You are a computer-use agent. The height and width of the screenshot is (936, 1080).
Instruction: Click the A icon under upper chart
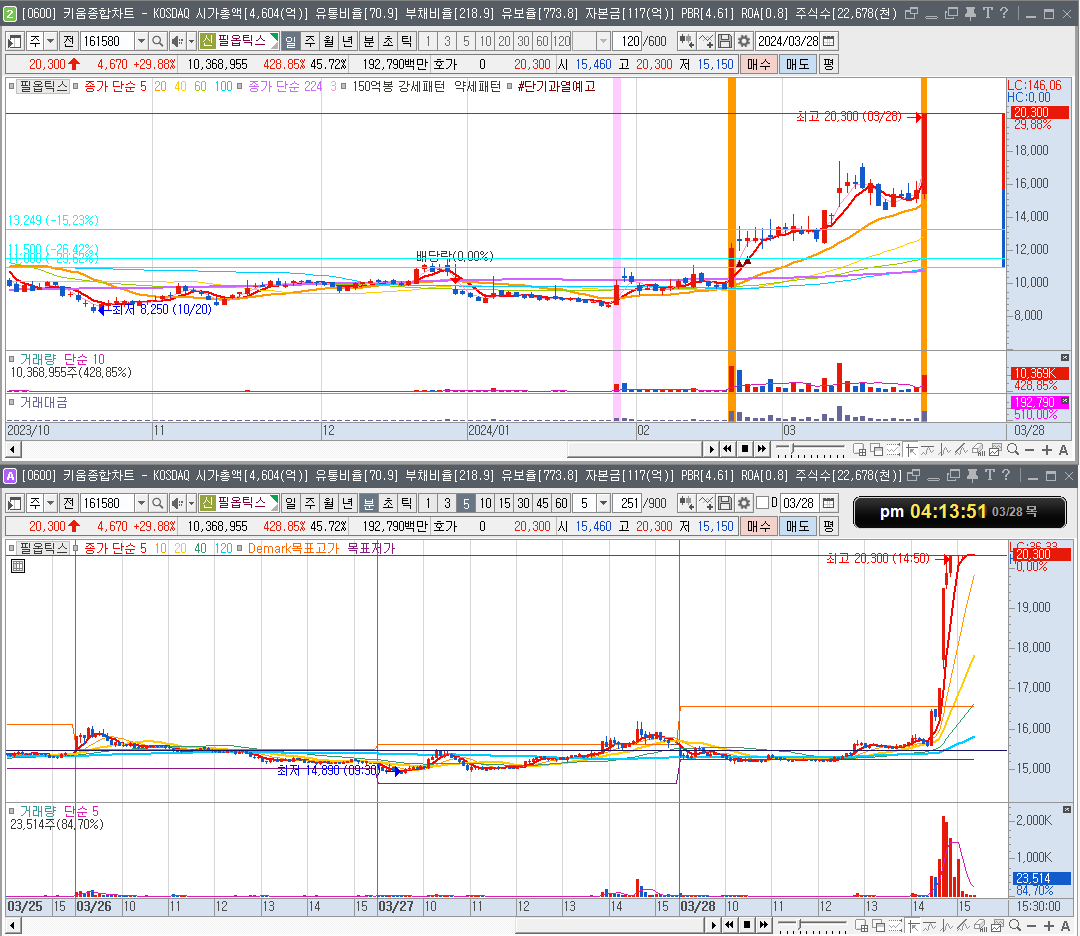click(x=1063, y=450)
